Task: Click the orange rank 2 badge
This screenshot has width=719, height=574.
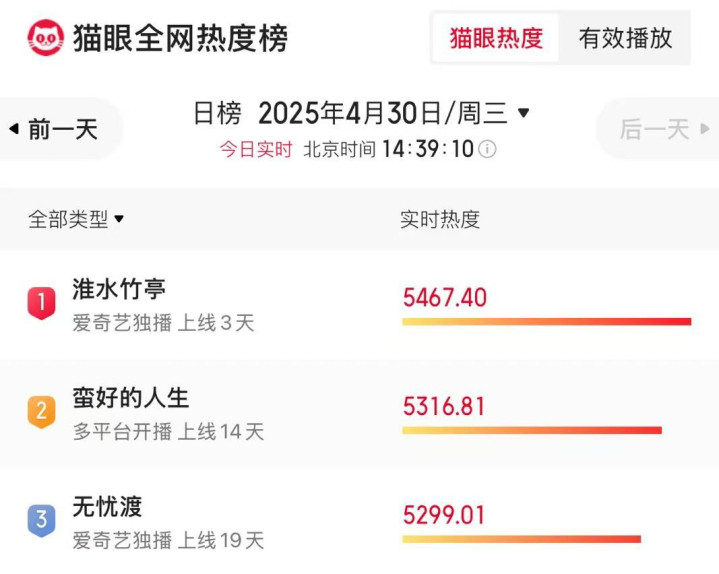Action: click(x=41, y=411)
